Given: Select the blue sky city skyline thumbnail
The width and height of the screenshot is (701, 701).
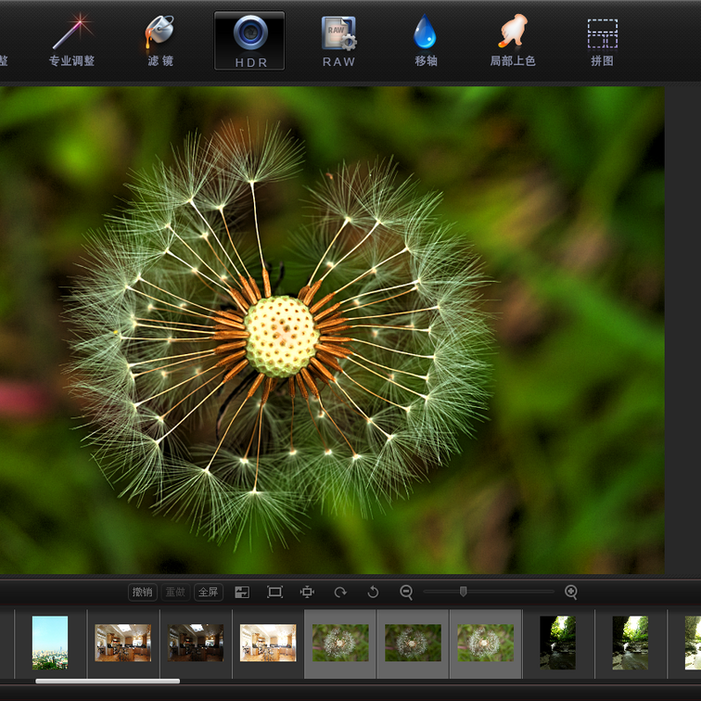Looking at the screenshot, I should [x=50, y=642].
